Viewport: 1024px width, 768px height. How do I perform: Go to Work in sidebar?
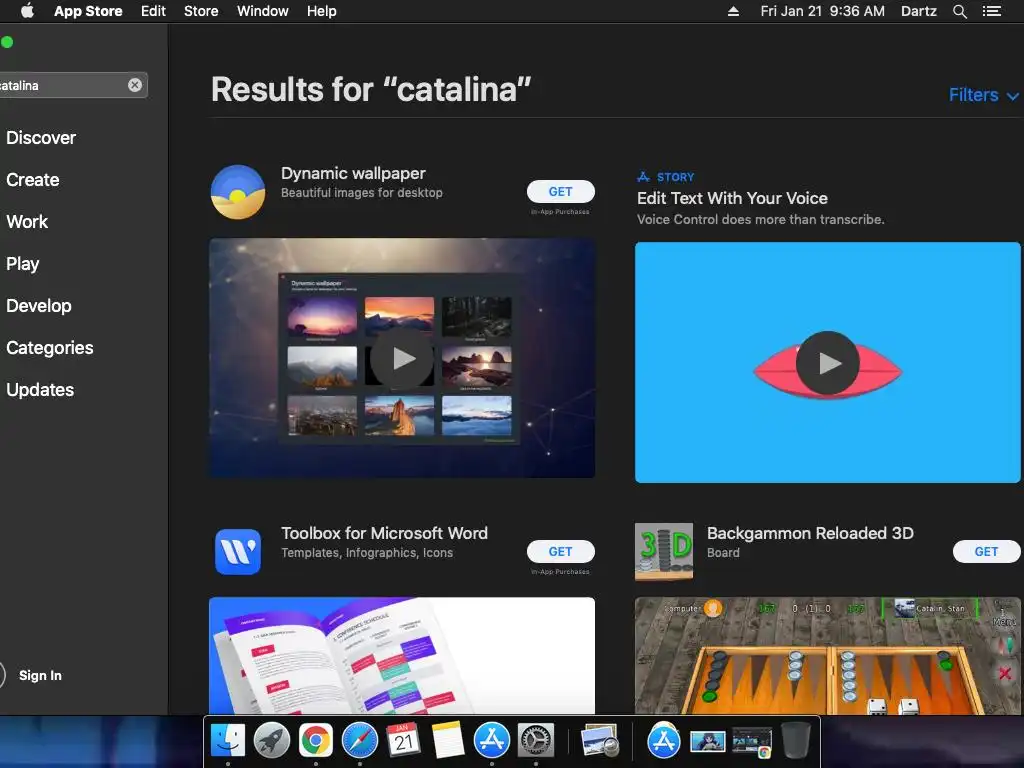(27, 221)
